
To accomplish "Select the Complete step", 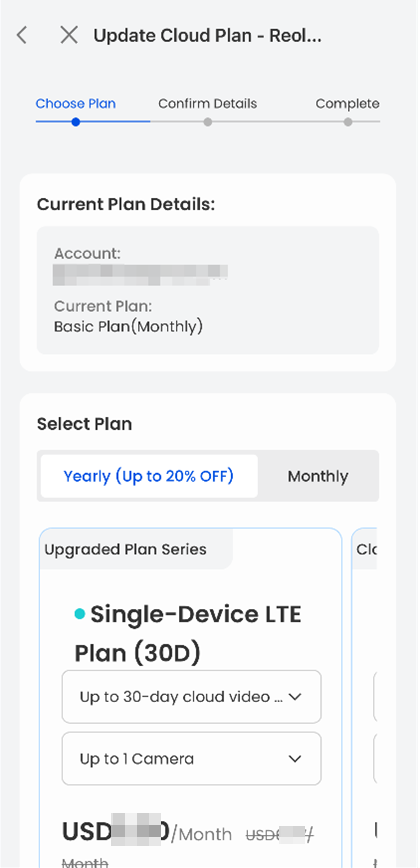I will 348,104.
